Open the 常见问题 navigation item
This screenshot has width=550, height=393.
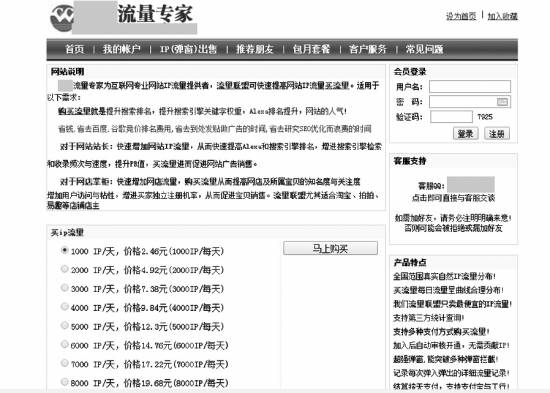(x=424, y=49)
